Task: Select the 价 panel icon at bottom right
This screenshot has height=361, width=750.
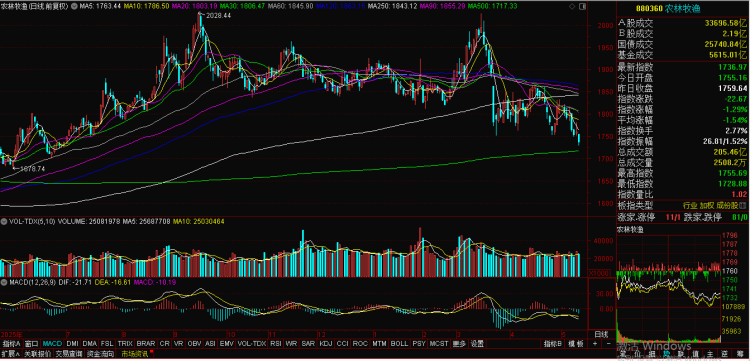Action: pos(637,354)
